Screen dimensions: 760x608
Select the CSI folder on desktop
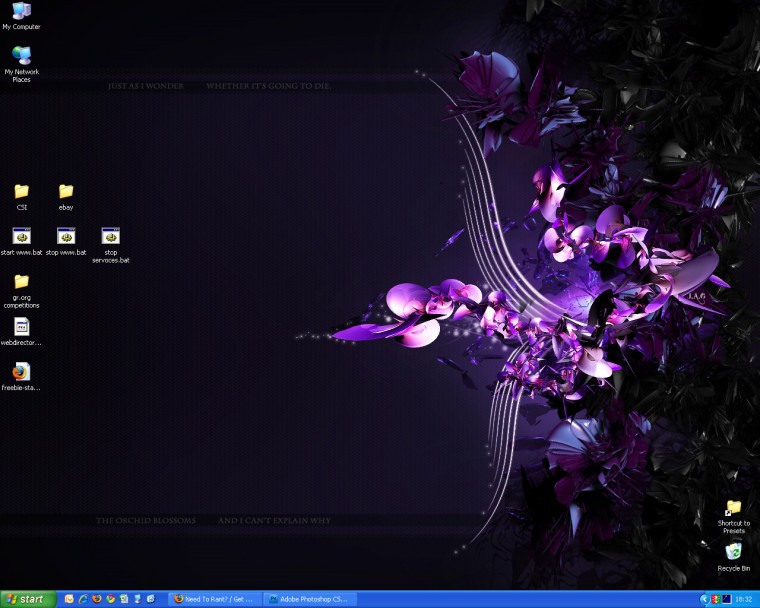click(21, 197)
